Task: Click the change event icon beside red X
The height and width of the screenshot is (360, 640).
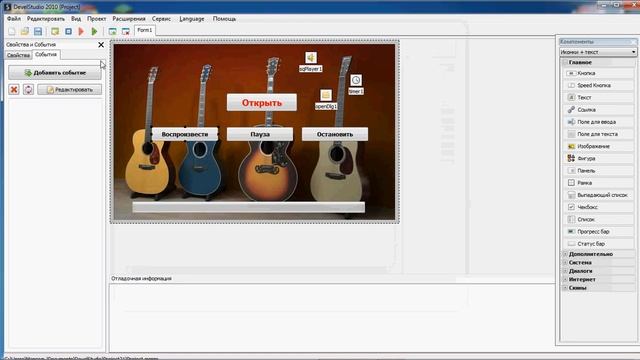Action: pyautogui.click(x=28, y=89)
